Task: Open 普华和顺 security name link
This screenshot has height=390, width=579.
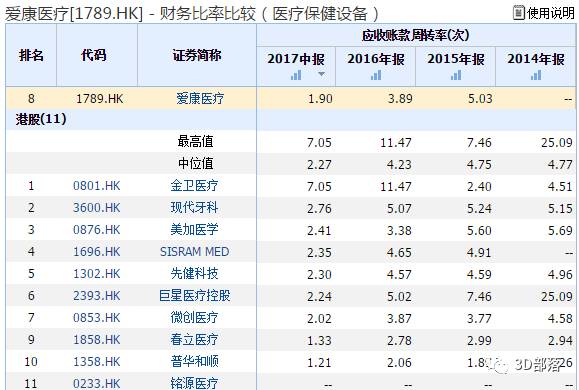Action: [194, 362]
